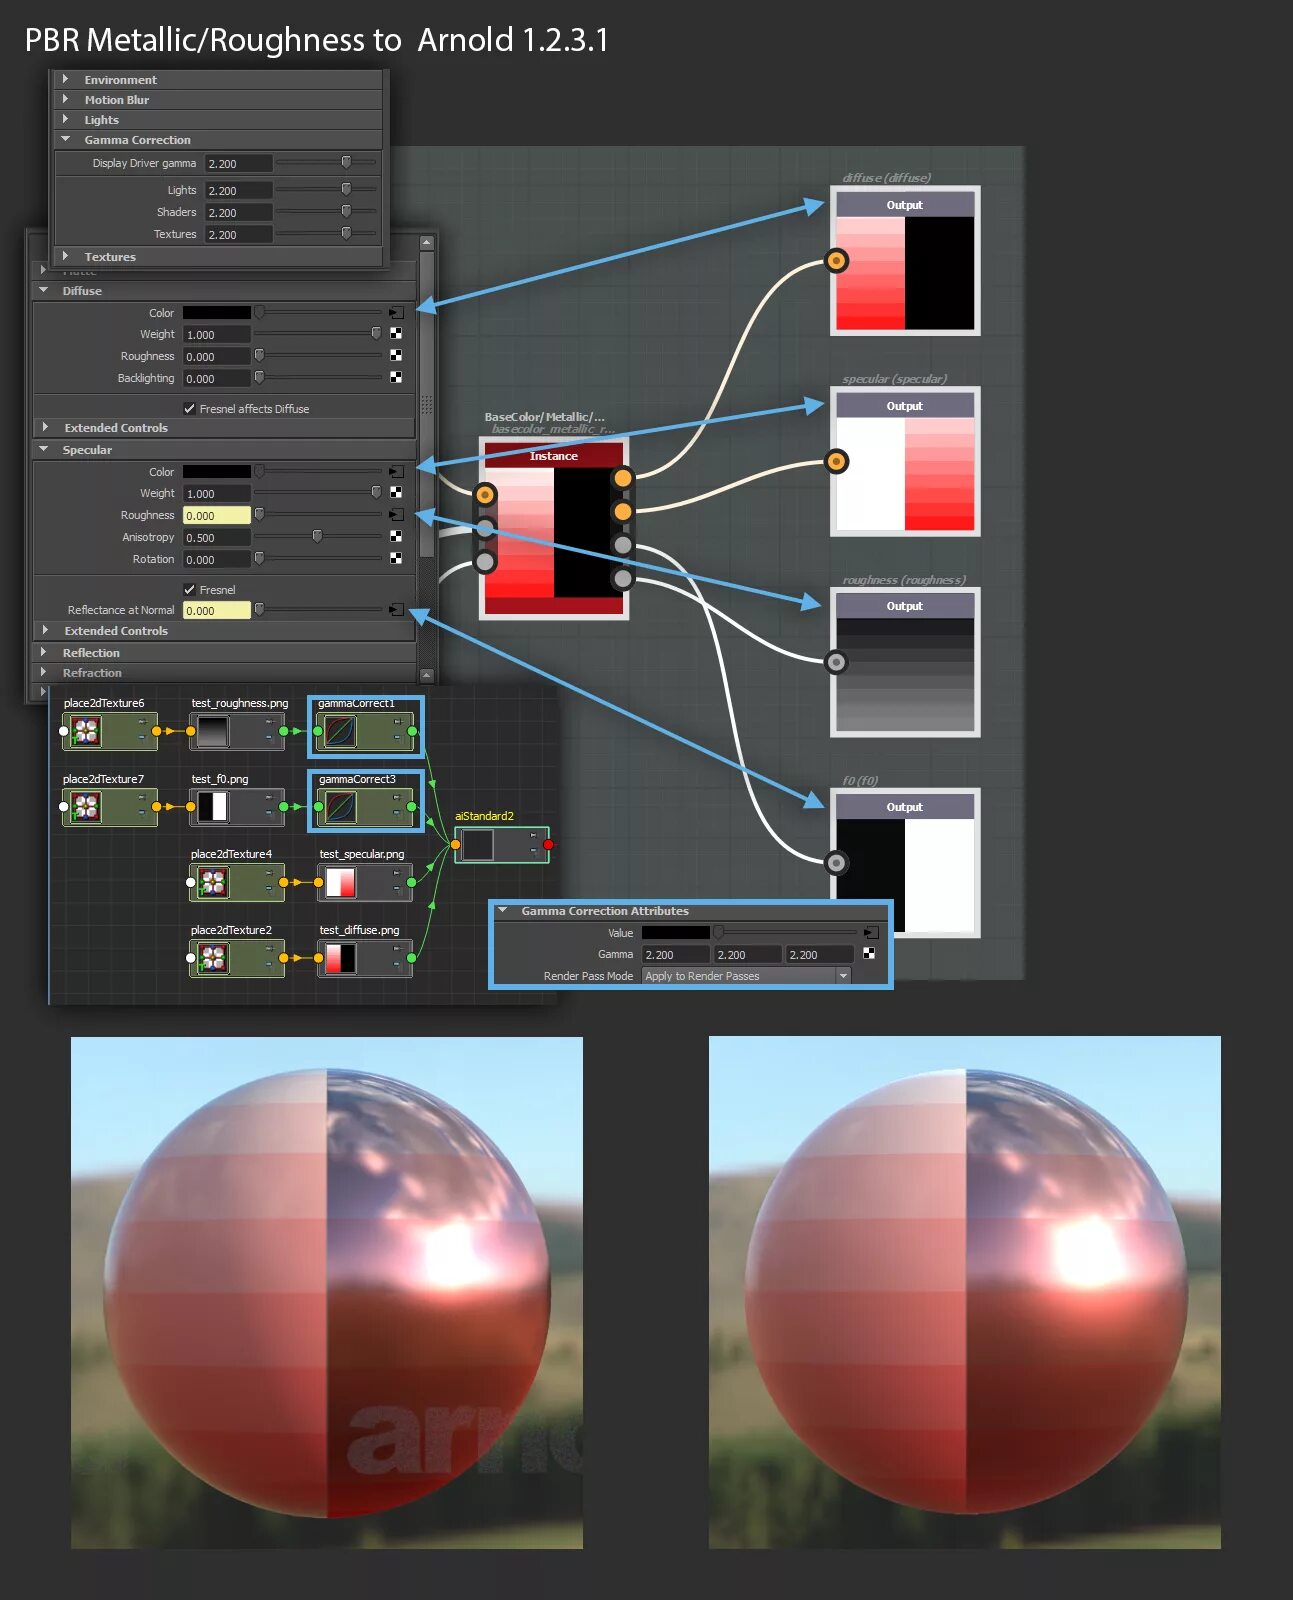
Task: Click the attribute editor scrollbar up arrow
Action: pyautogui.click(x=427, y=243)
